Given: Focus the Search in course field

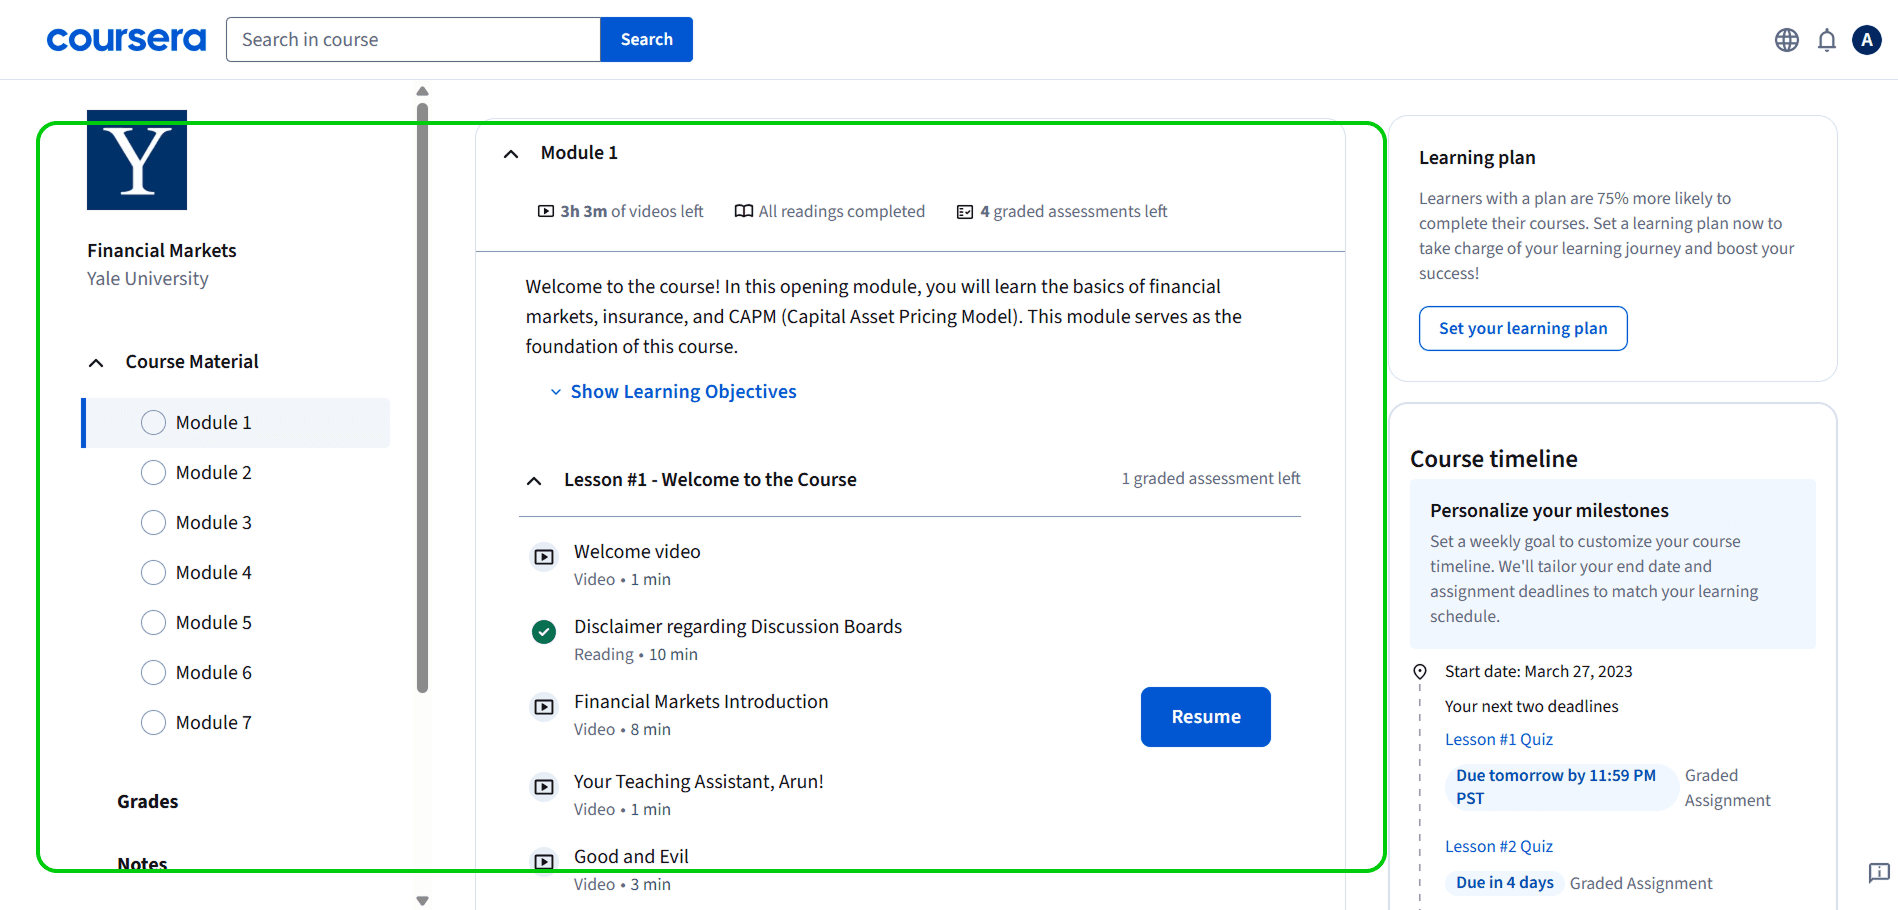Looking at the screenshot, I should [413, 39].
